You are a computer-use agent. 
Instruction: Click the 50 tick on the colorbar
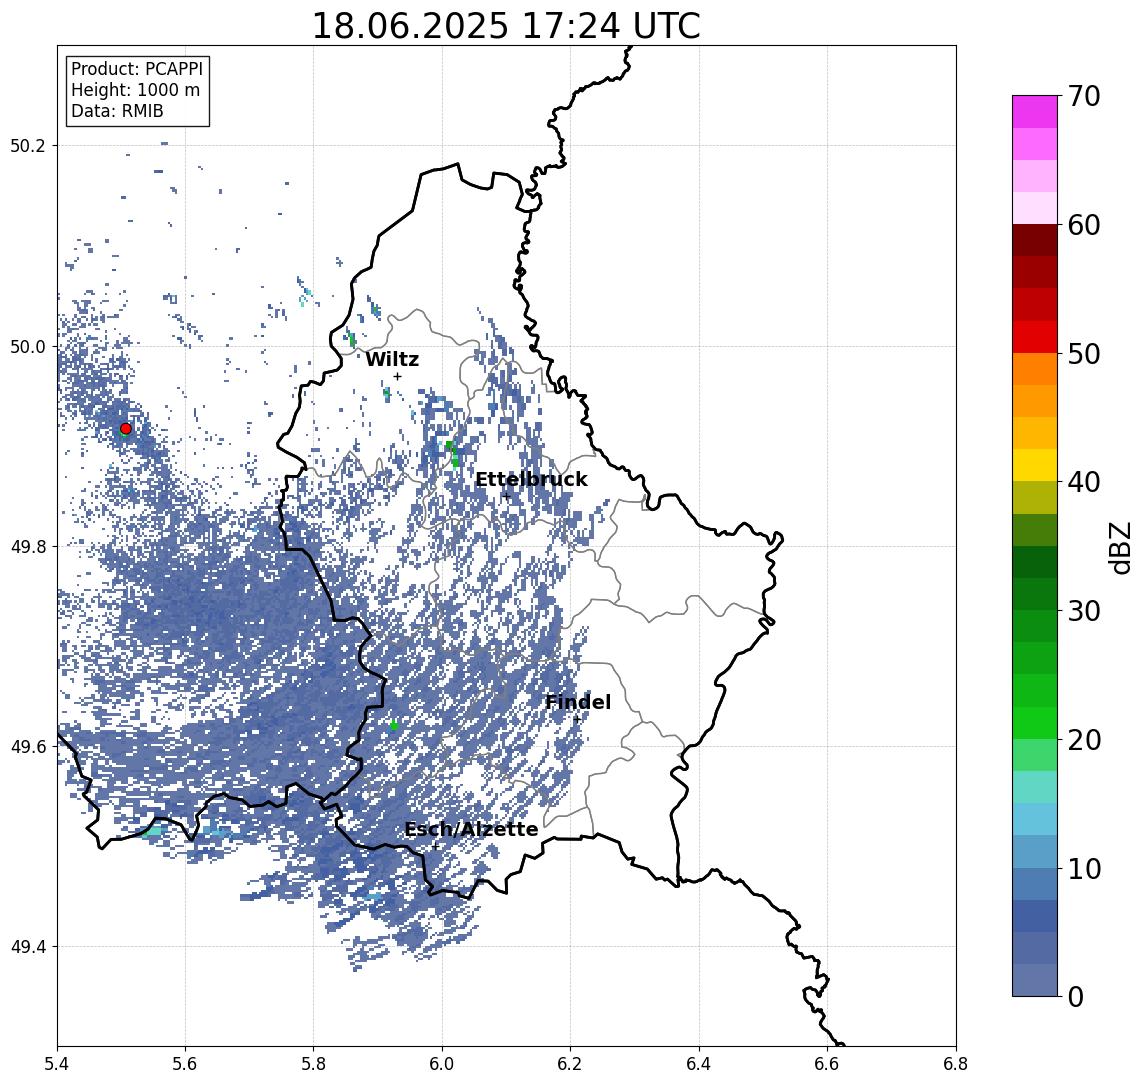(x=1084, y=354)
